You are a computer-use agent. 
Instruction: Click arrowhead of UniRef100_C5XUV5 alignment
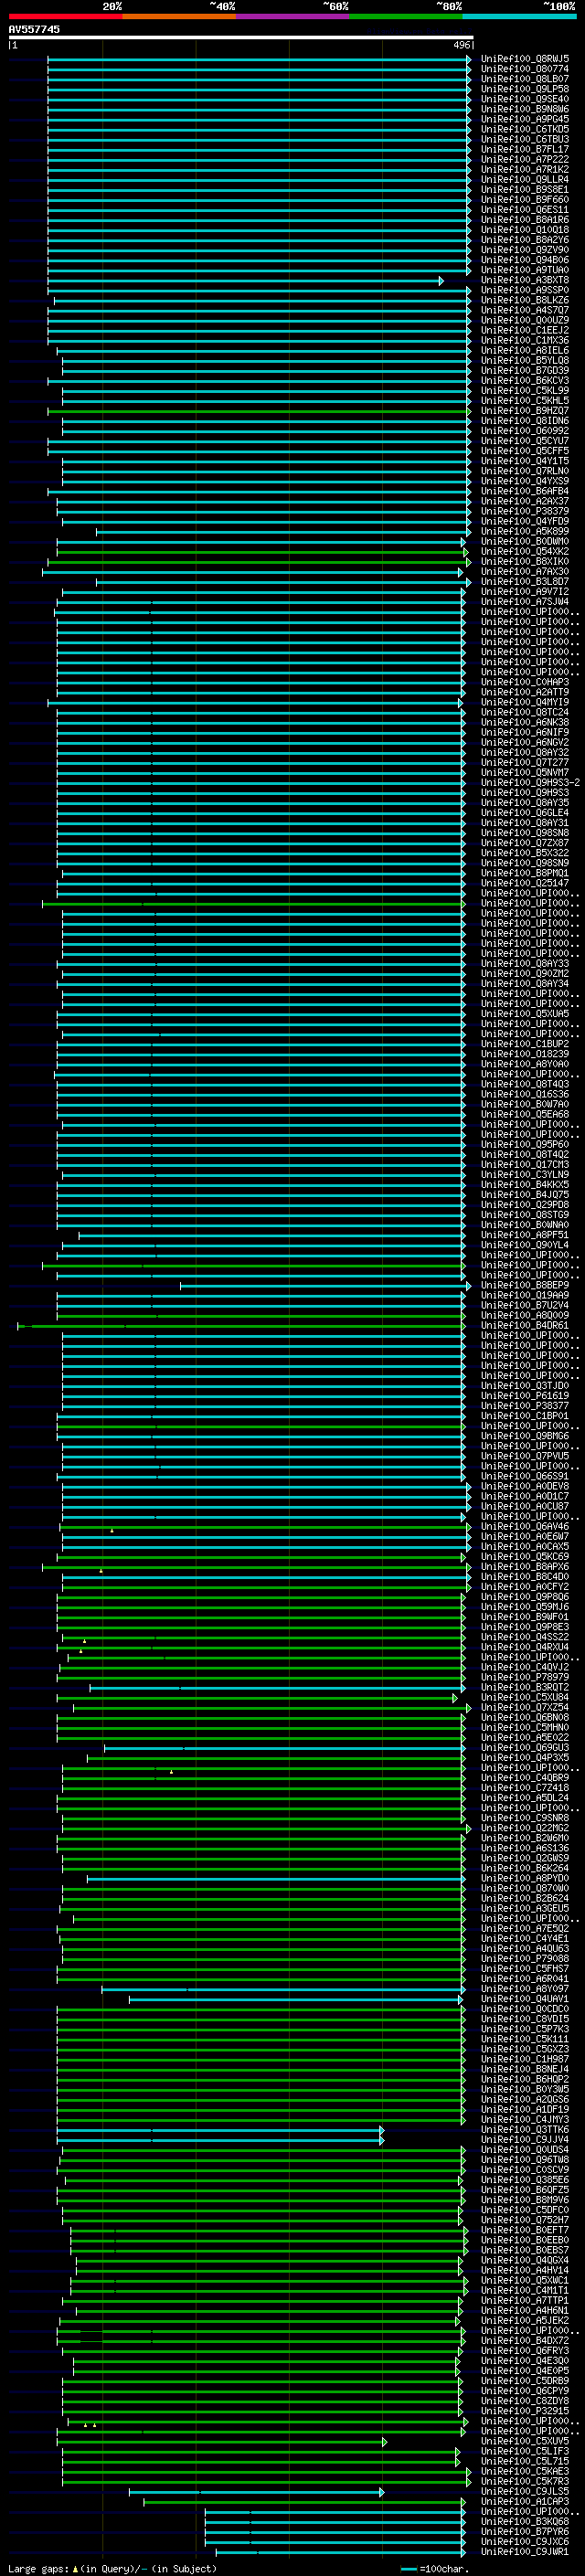pos(384,2441)
